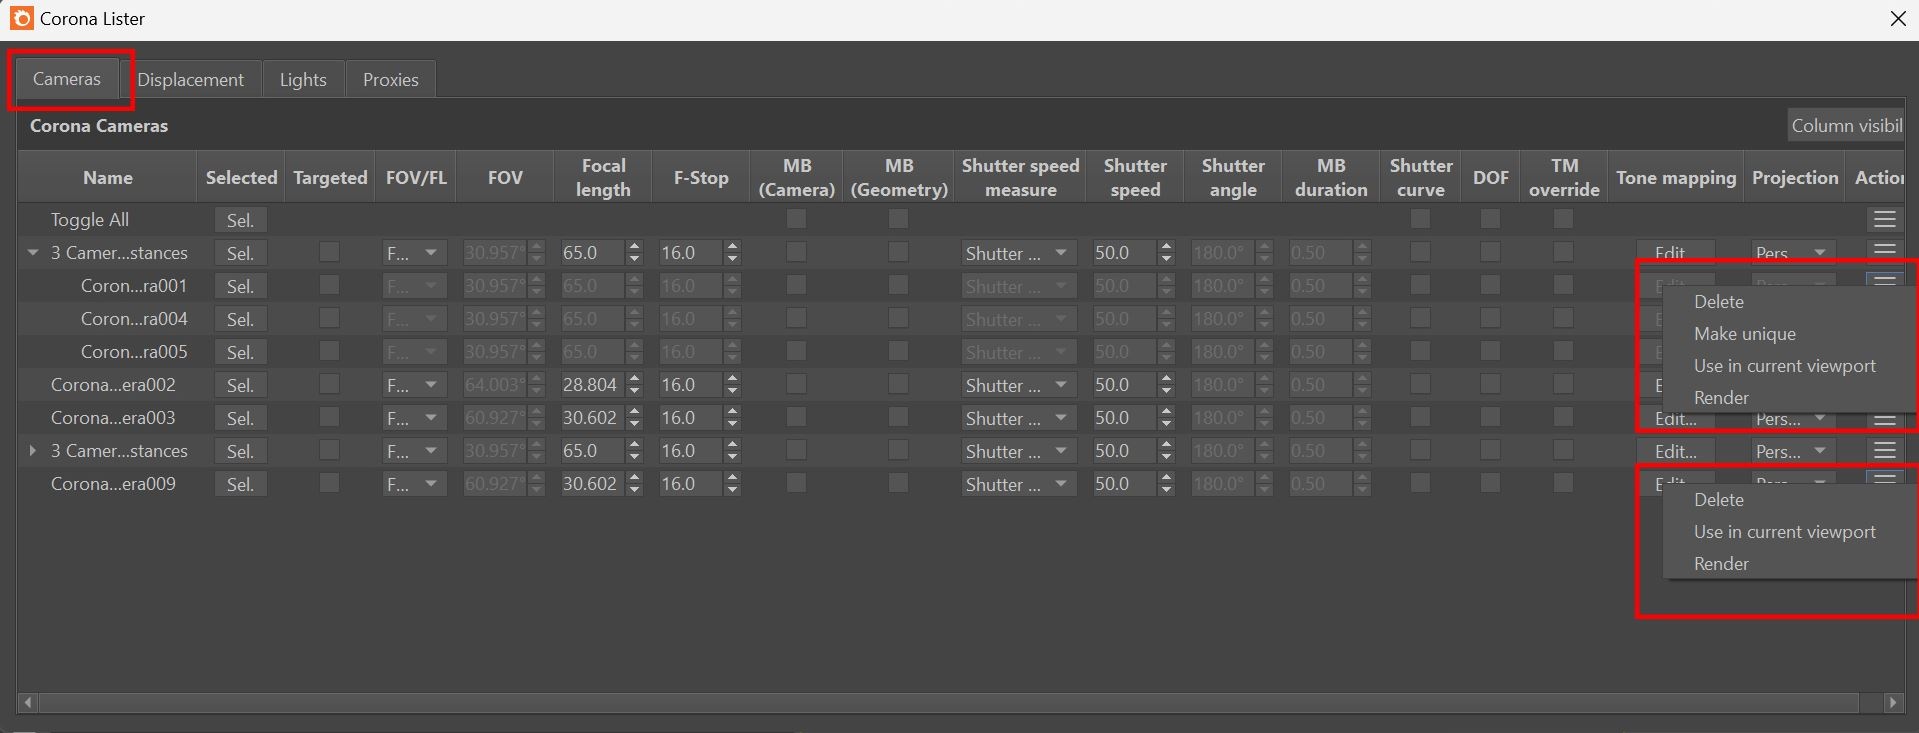Select the Corona...era009 camera name
The height and width of the screenshot is (733, 1919).
tap(113, 484)
